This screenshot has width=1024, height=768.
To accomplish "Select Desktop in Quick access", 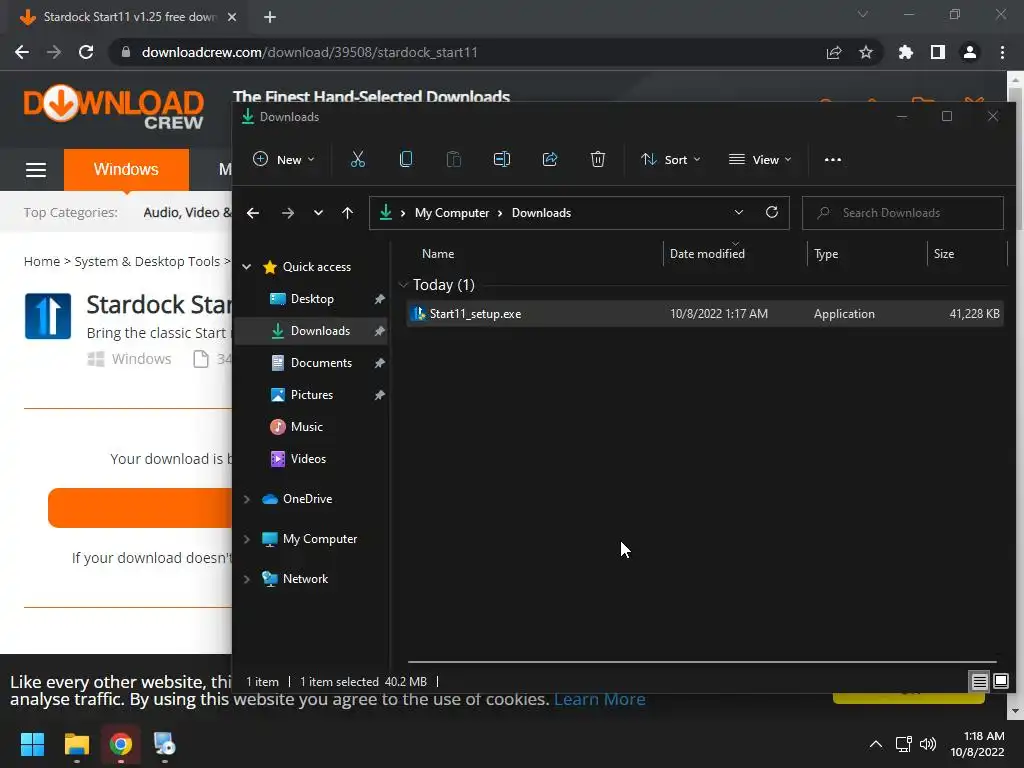I will tap(312, 299).
